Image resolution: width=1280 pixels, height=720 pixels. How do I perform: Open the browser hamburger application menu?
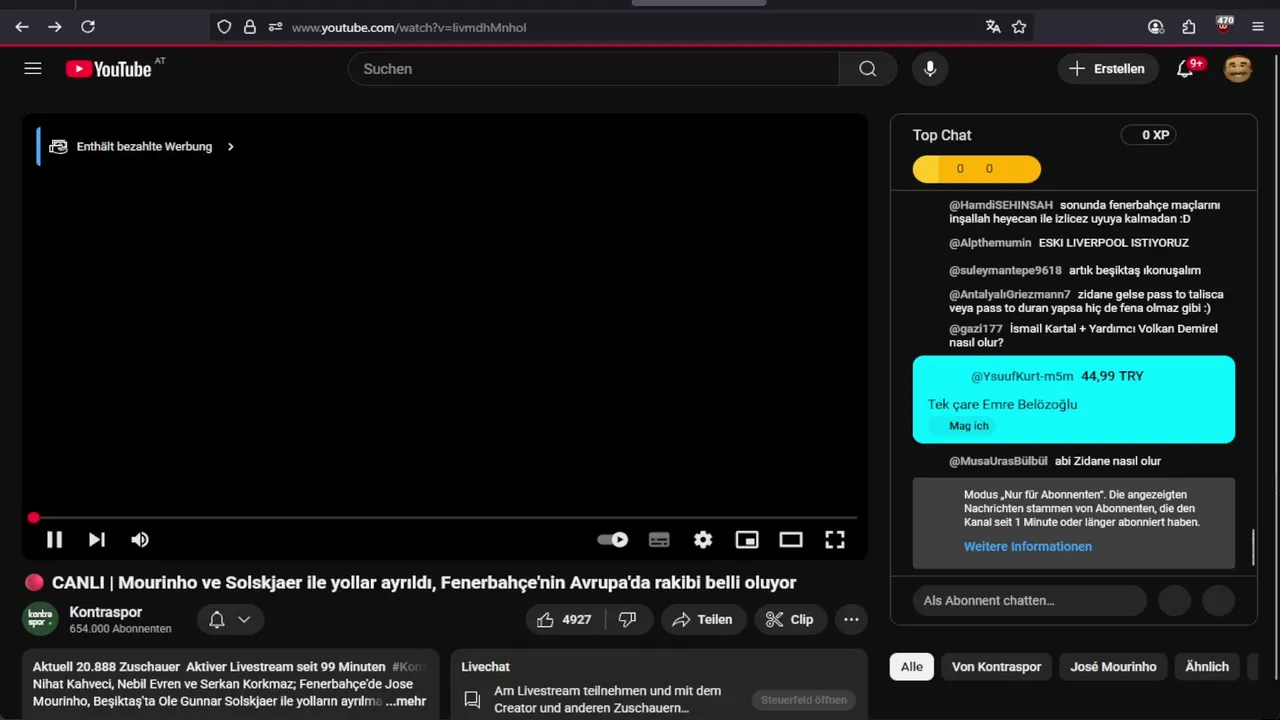click(x=1258, y=27)
